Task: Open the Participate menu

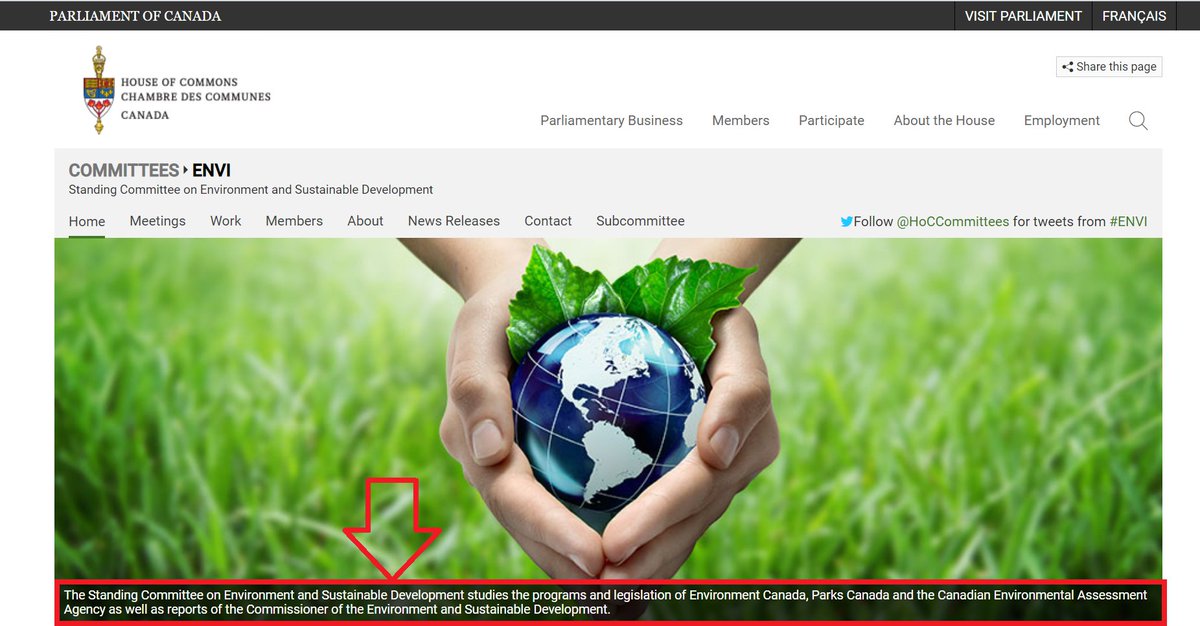Action: click(x=831, y=121)
